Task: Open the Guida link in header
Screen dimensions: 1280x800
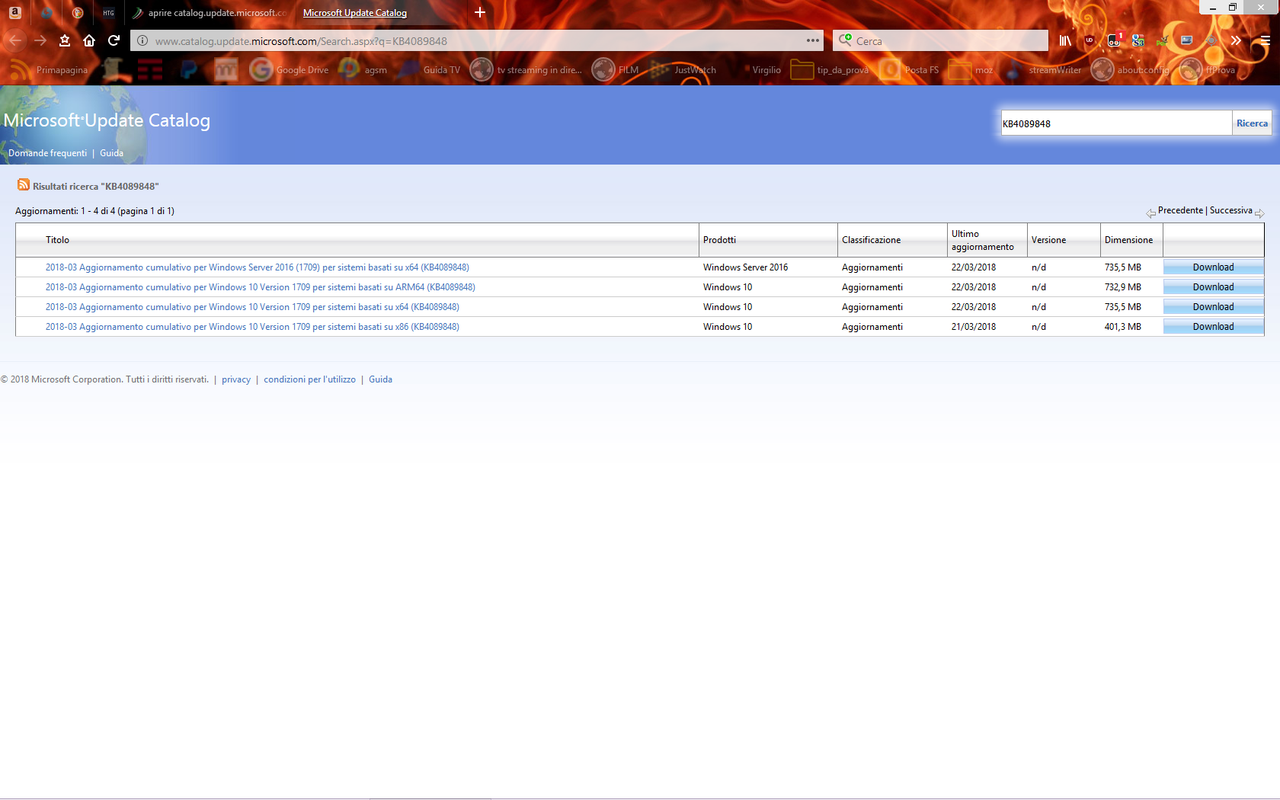Action: (112, 153)
